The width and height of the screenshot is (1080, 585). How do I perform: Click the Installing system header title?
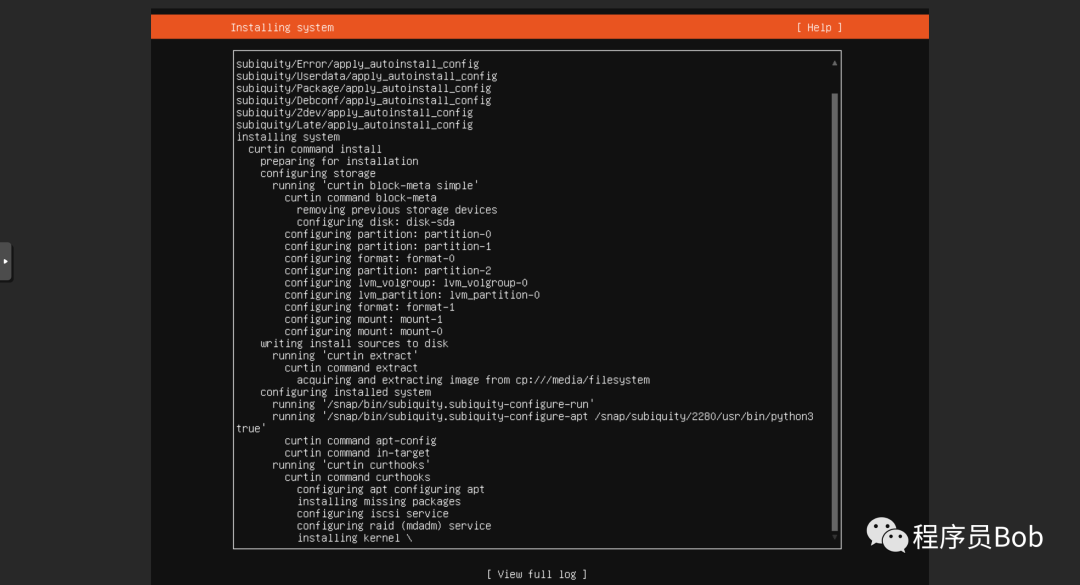pyautogui.click(x=282, y=28)
